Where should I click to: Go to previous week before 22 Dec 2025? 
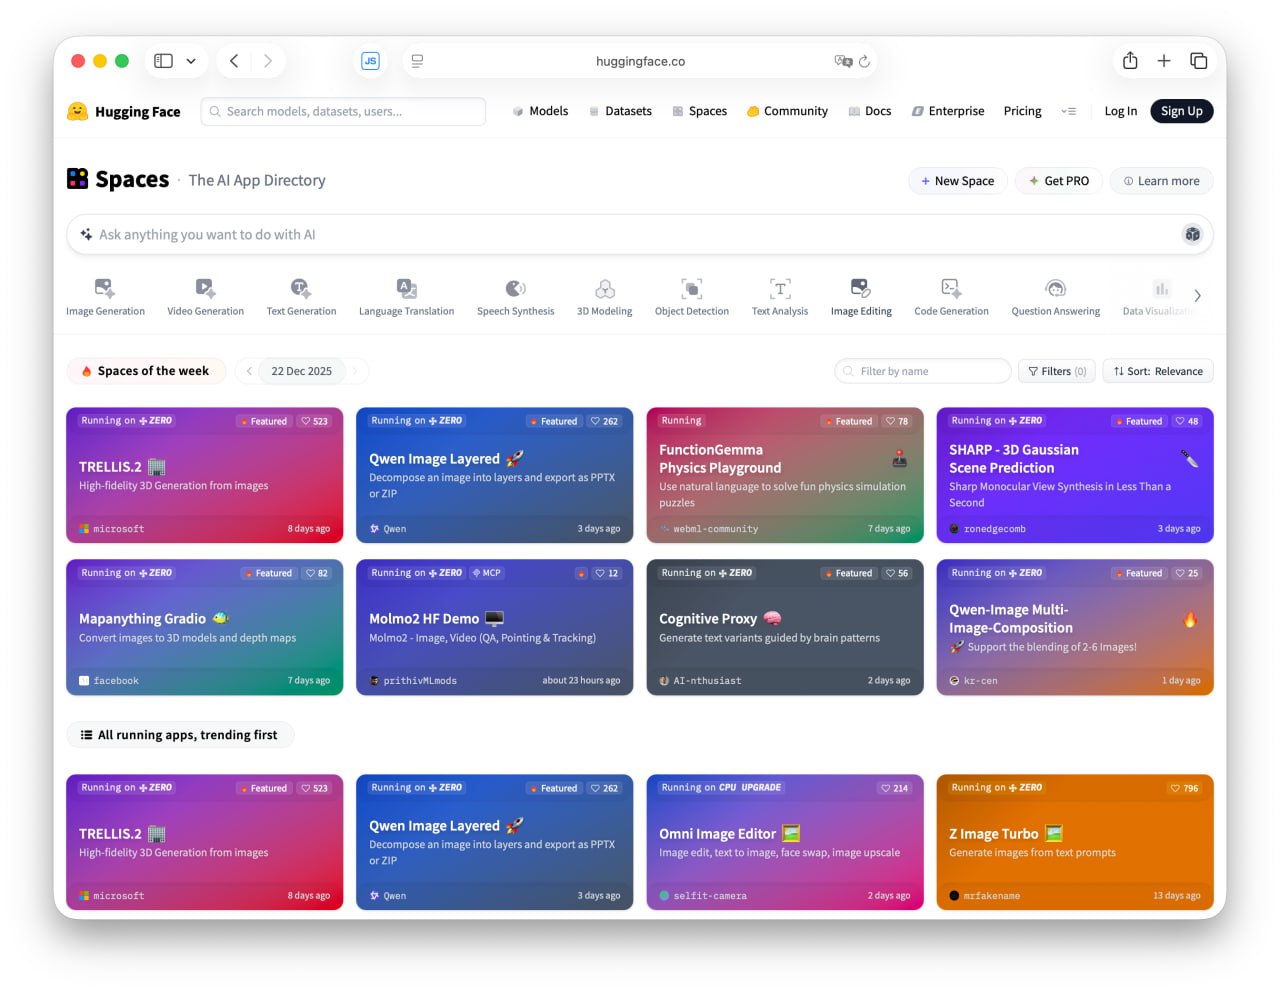pyautogui.click(x=249, y=371)
